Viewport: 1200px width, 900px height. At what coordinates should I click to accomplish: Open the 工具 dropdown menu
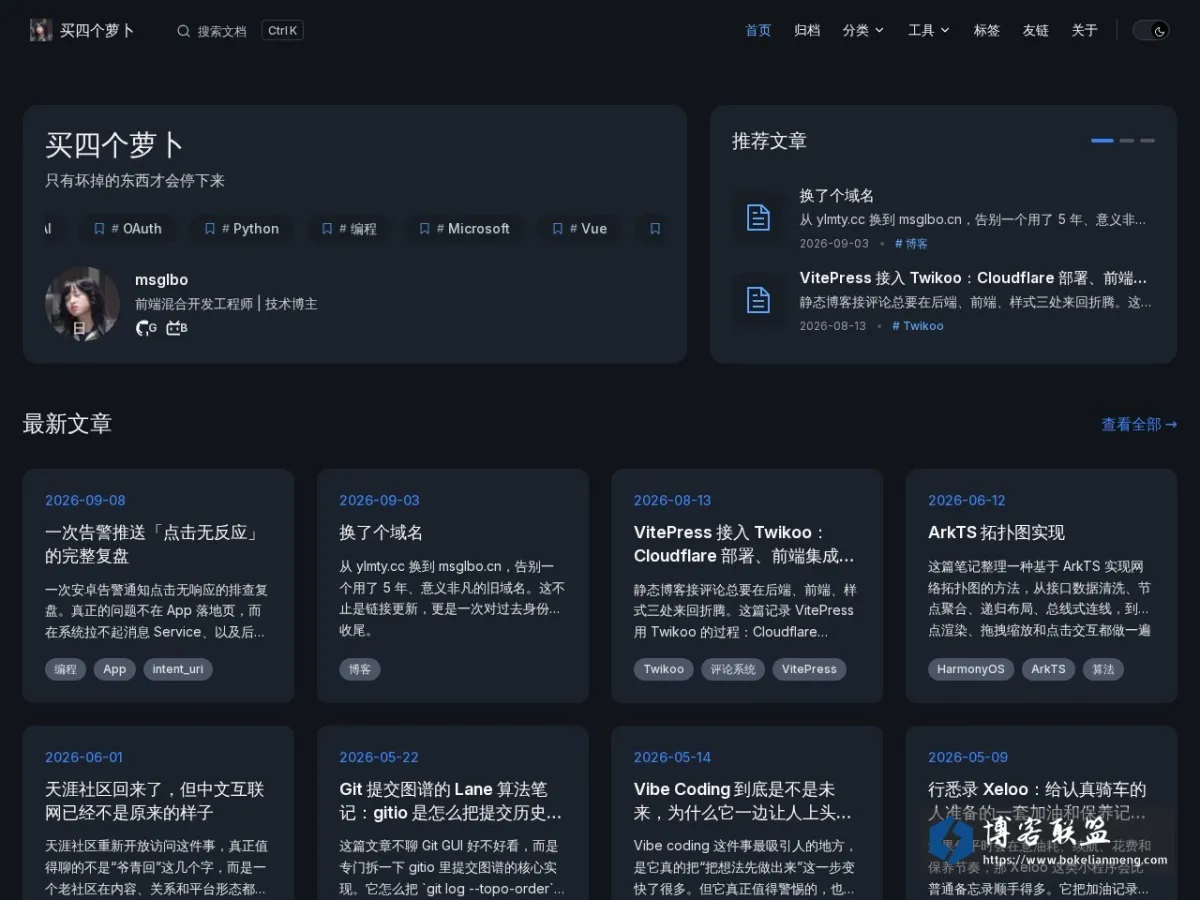pyautogui.click(x=929, y=31)
